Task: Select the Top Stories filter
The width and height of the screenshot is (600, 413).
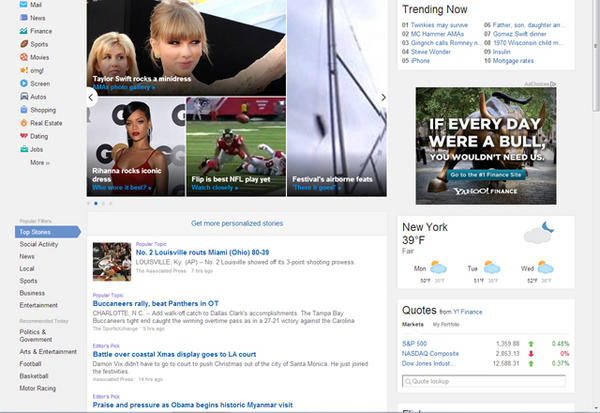Action: pyautogui.click(x=48, y=232)
